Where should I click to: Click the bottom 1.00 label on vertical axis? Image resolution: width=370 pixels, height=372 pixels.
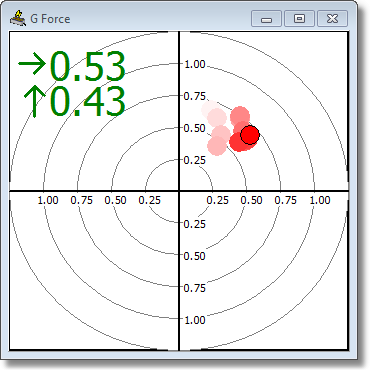pyautogui.click(x=195, y=320)
